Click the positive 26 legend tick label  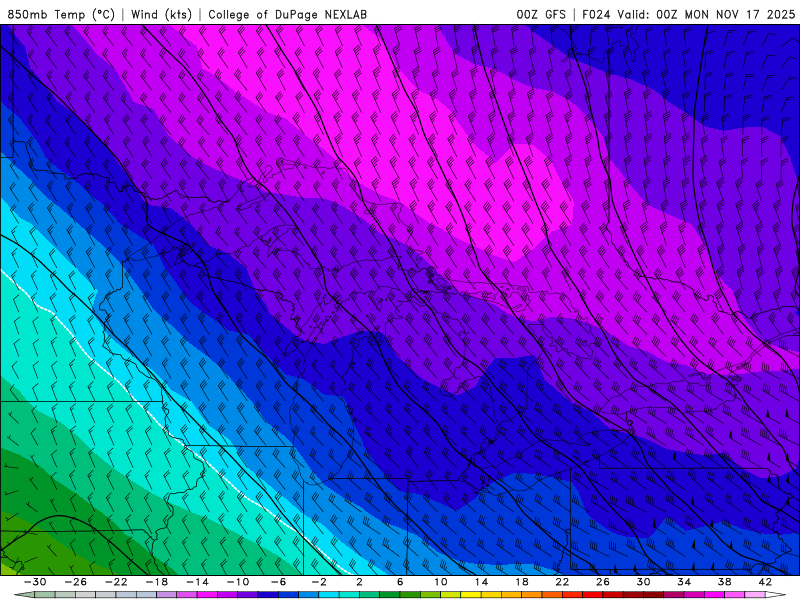(603, 582)
